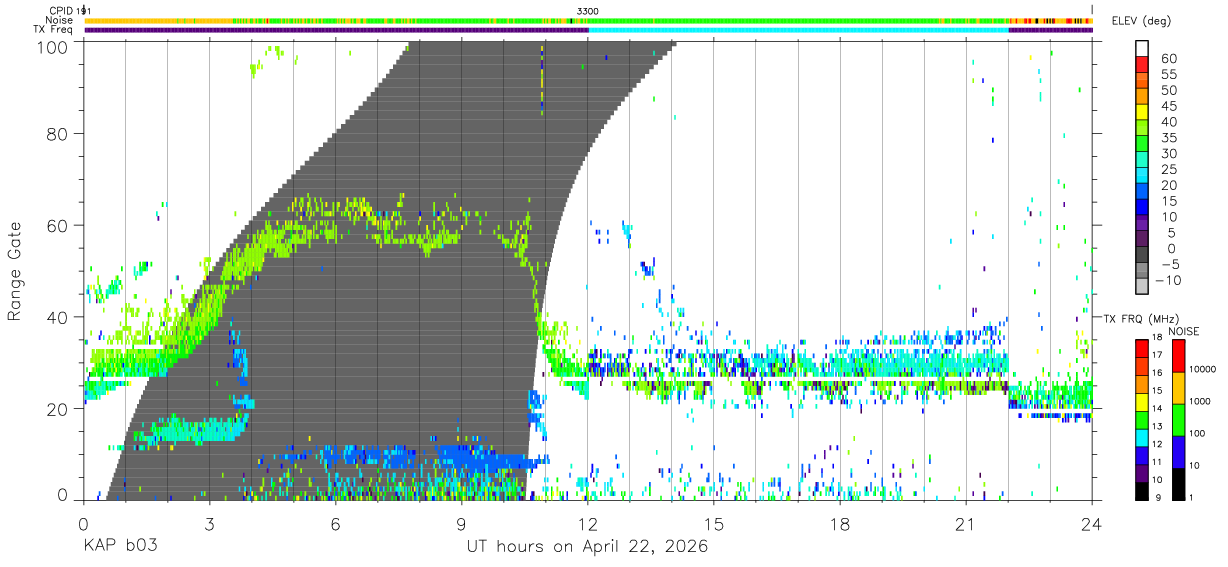The width and height of the screenshot is (1228, 567).
Task: Click the '12' tick label on UT hours axis
Action: [x=588, y=524]
